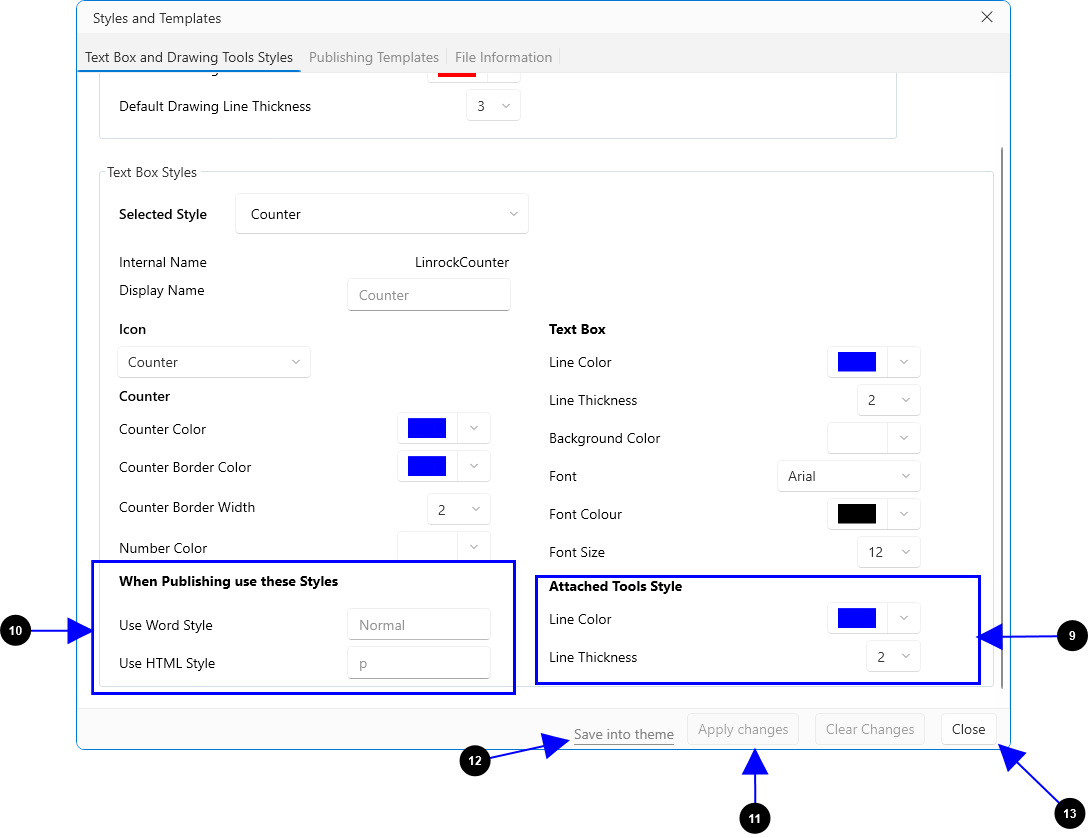The width and height of the screenshot is (1092, 838).
Task: Click the Clear Changes button
Action: (x=869, y=729)
